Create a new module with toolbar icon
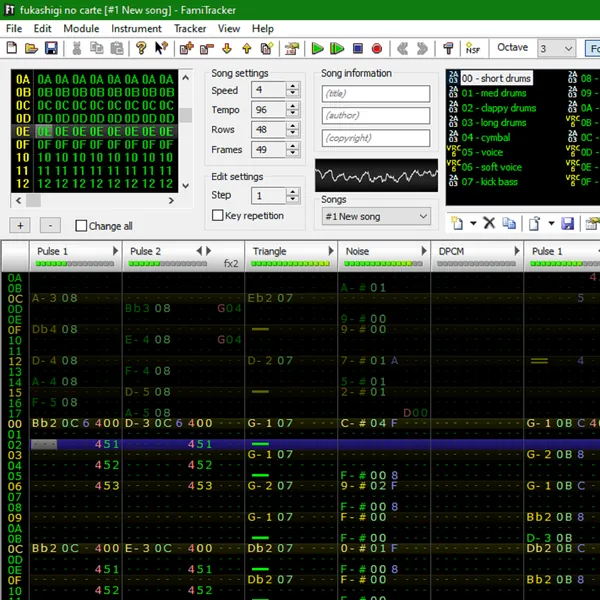This screenshot has height=600, width=600. [12, 48]
